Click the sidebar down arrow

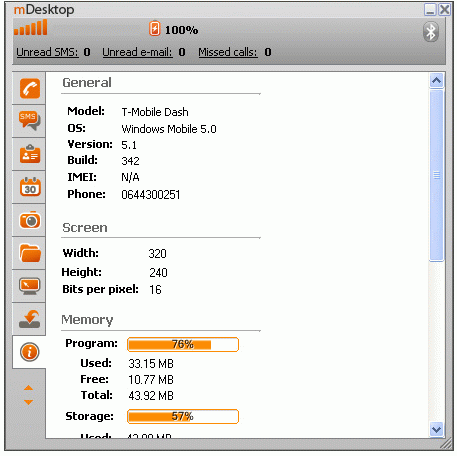29,402
